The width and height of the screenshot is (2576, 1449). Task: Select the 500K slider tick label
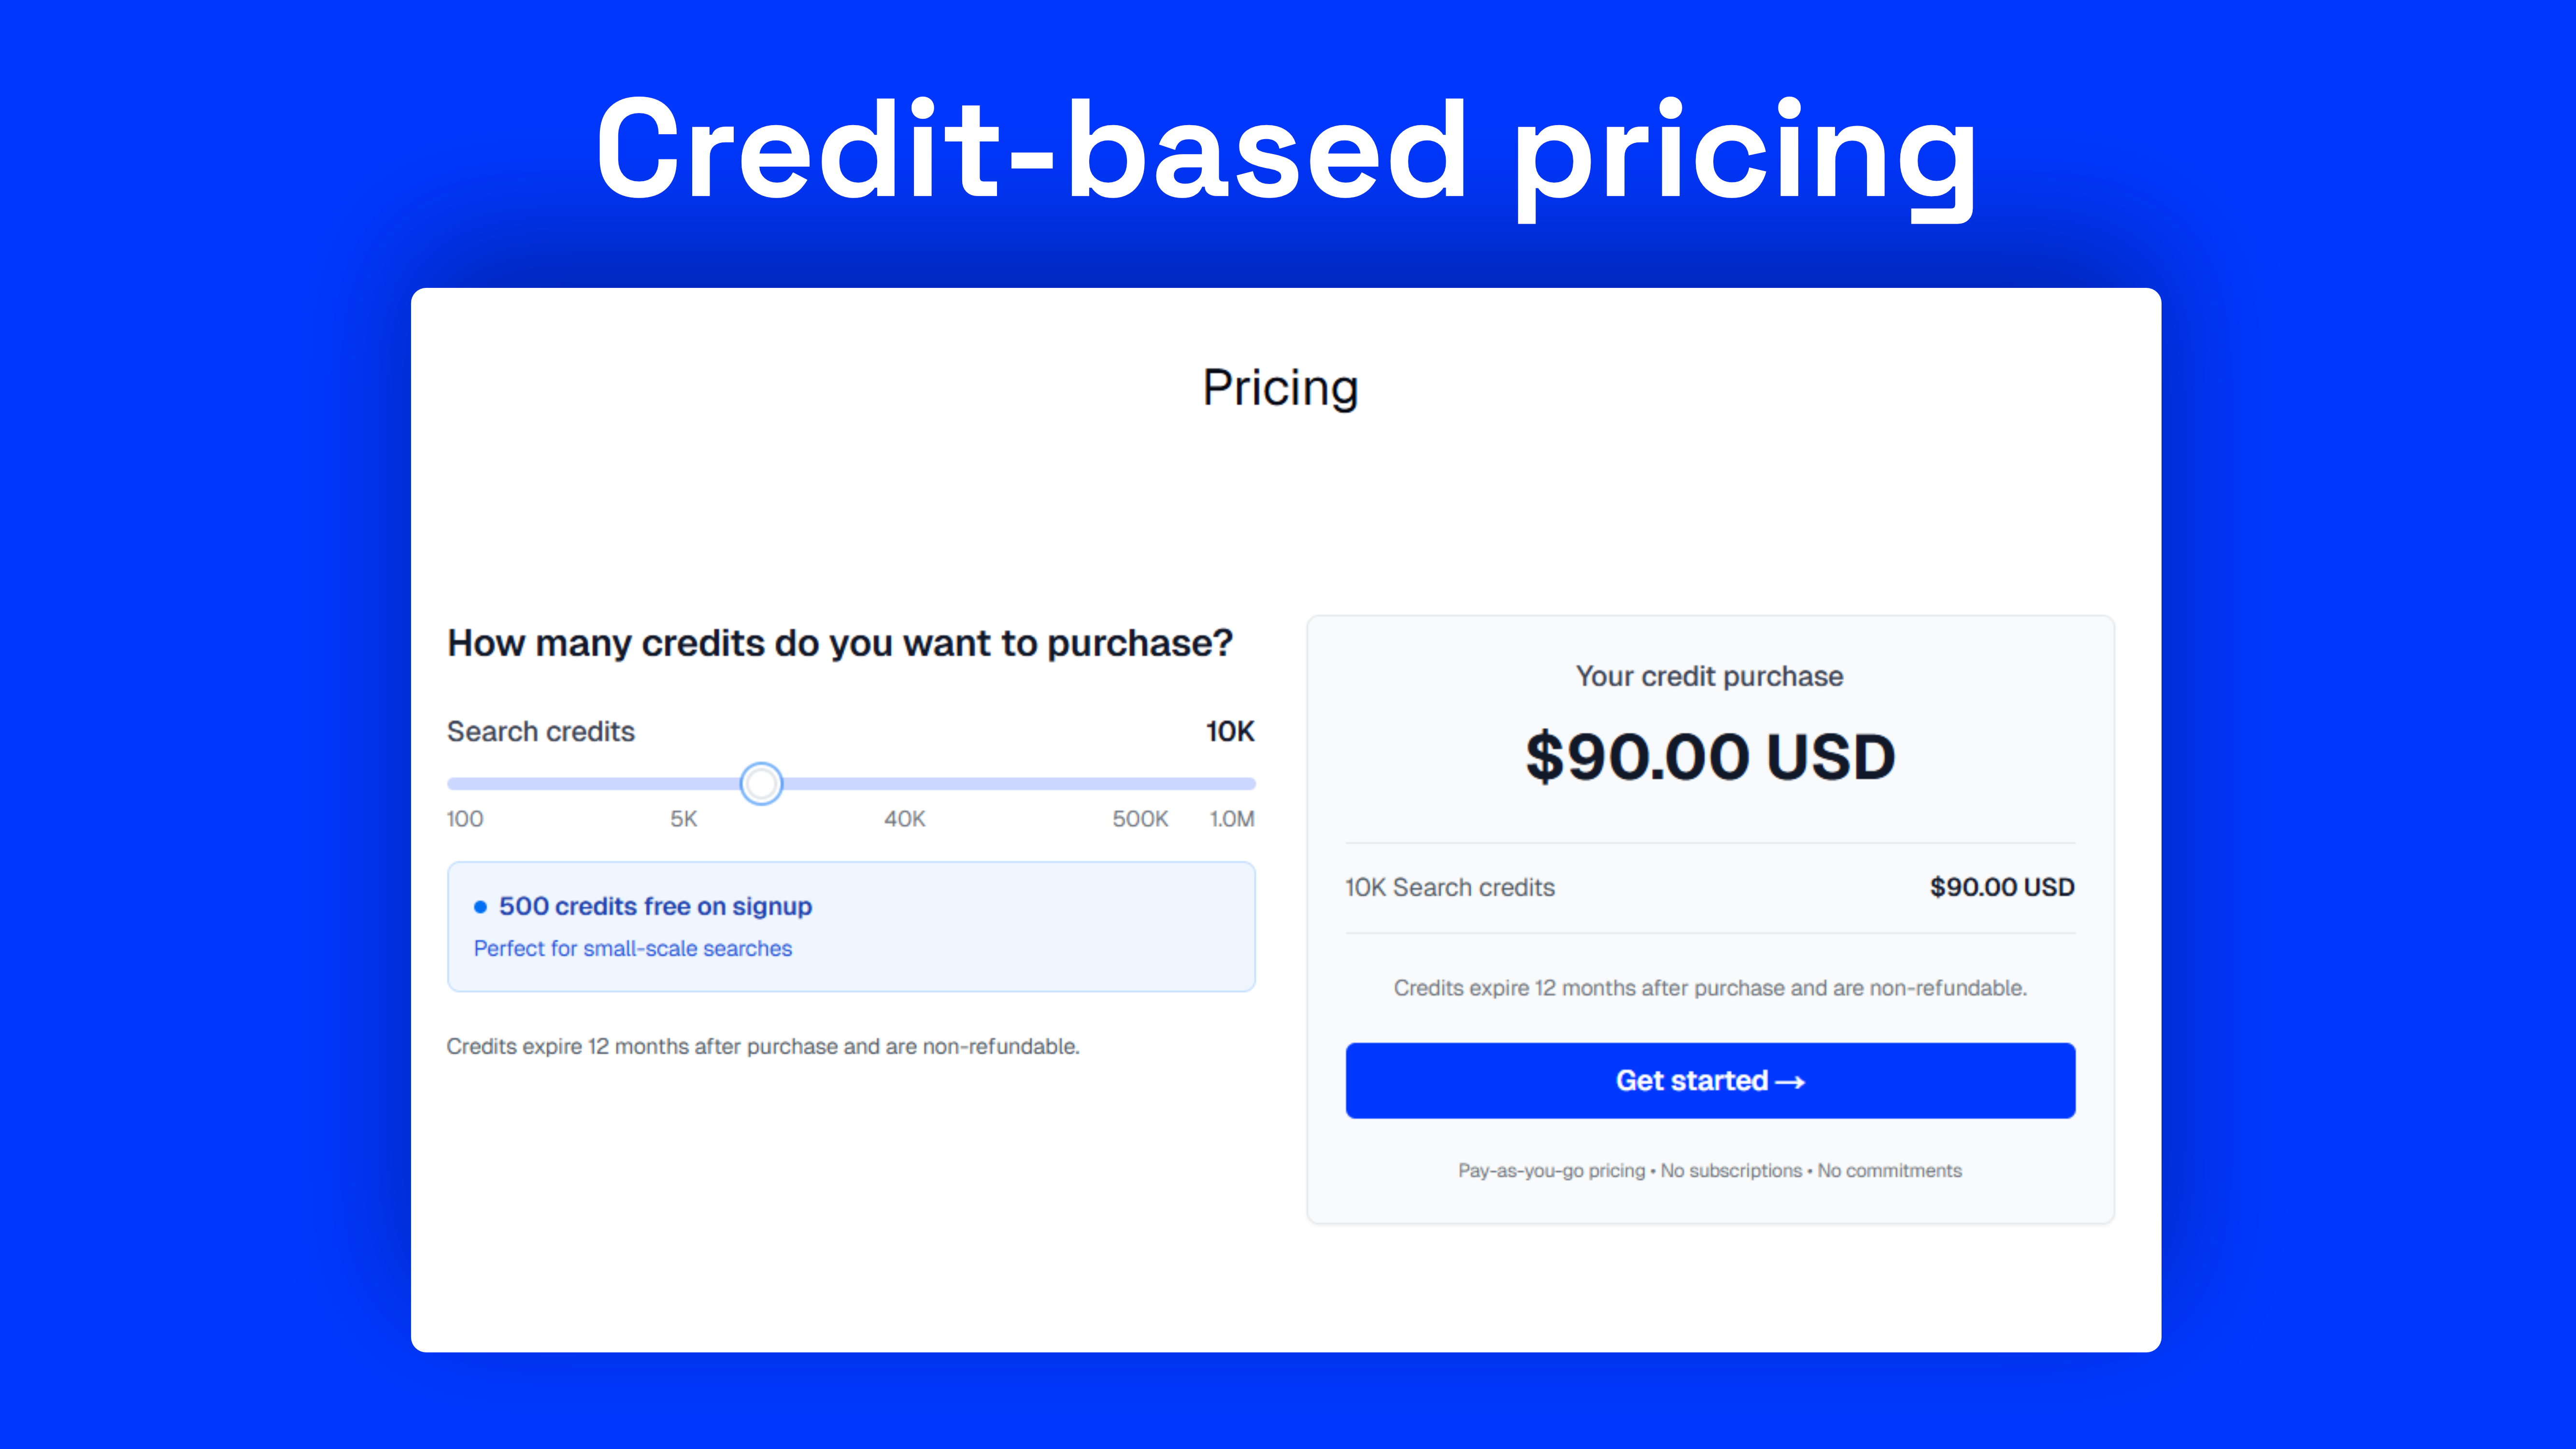(x=1140, y=819)
